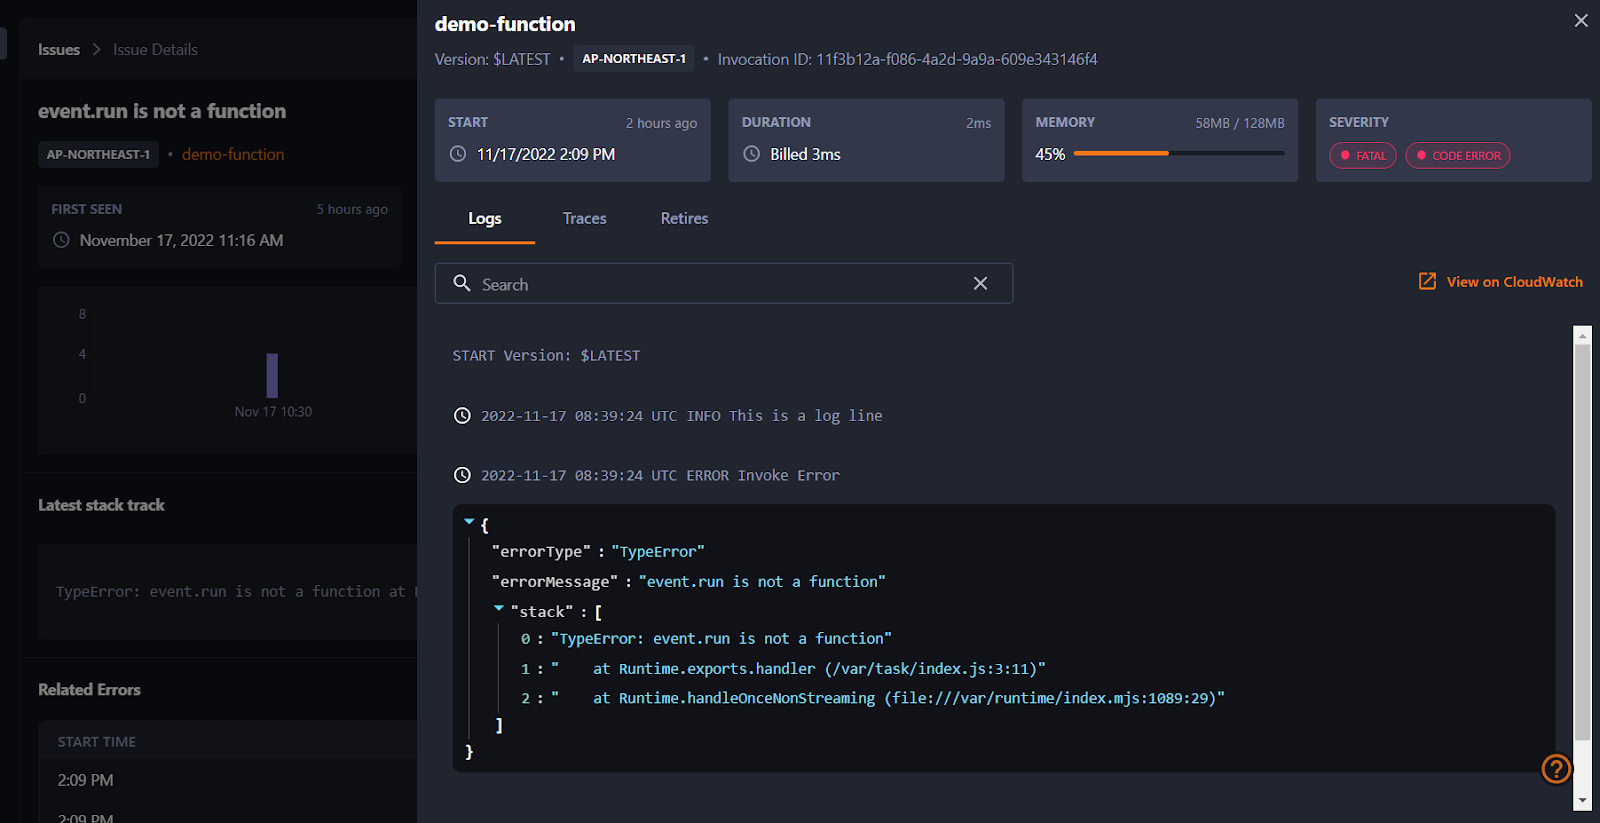1600x823 pixels.
Task: Click the clock icon on ERROR log line
Action: [462, 476]
